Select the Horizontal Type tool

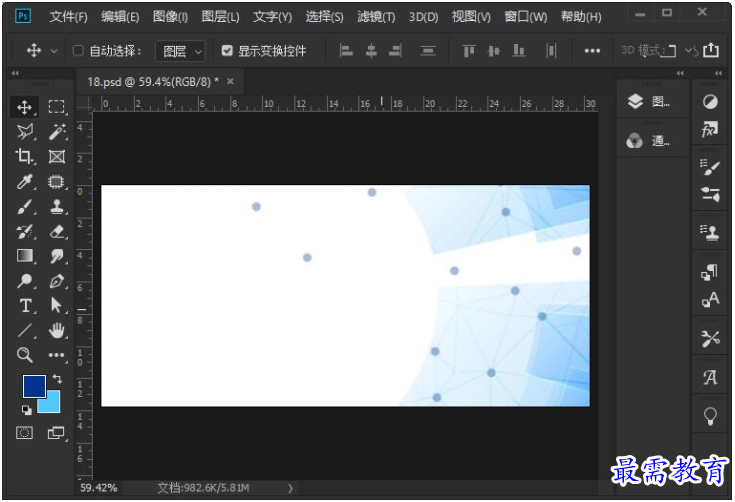[x=25, y=306]
